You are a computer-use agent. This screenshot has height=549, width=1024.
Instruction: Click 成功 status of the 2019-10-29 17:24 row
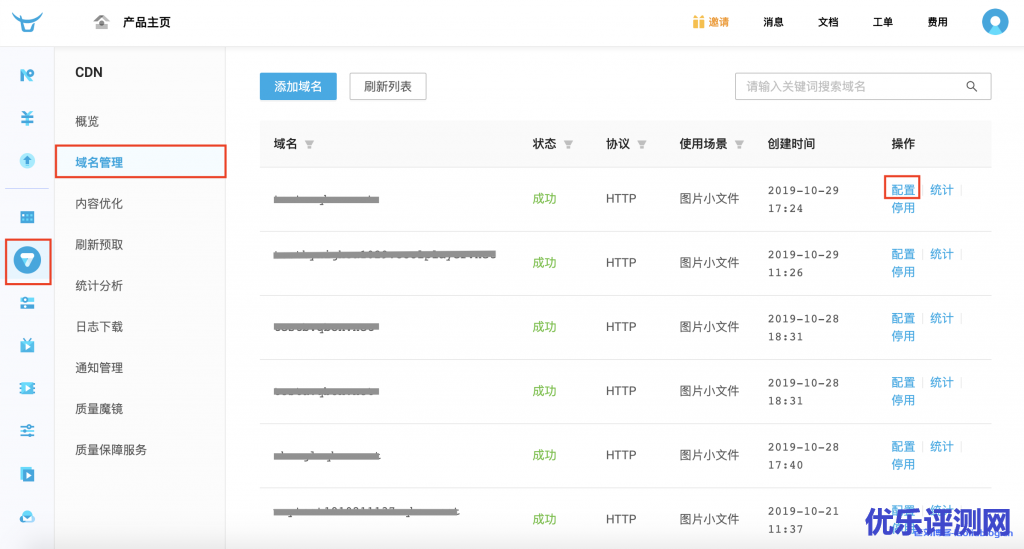tap(544, 198)
